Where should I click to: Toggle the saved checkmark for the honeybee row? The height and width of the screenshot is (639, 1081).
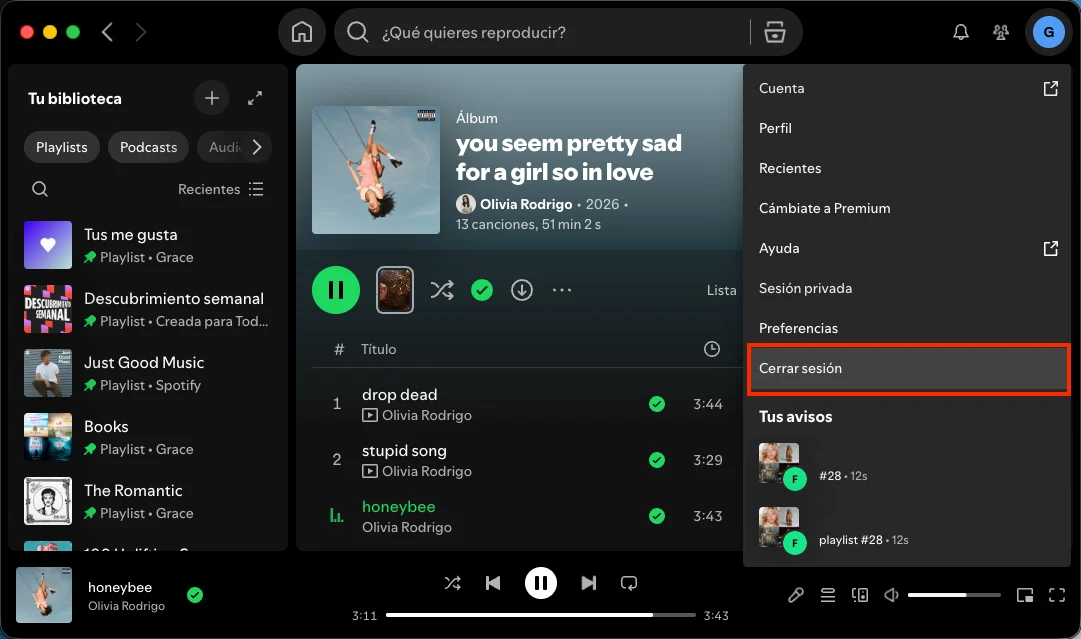657,516
